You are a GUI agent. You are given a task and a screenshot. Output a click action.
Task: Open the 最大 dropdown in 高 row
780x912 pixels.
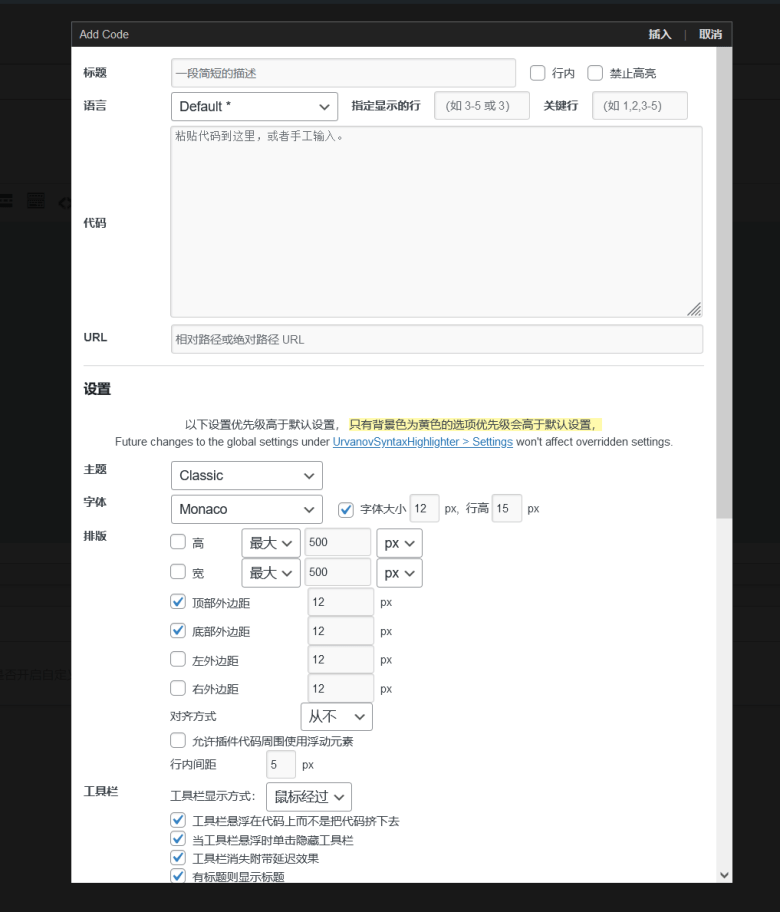point(270,543)
